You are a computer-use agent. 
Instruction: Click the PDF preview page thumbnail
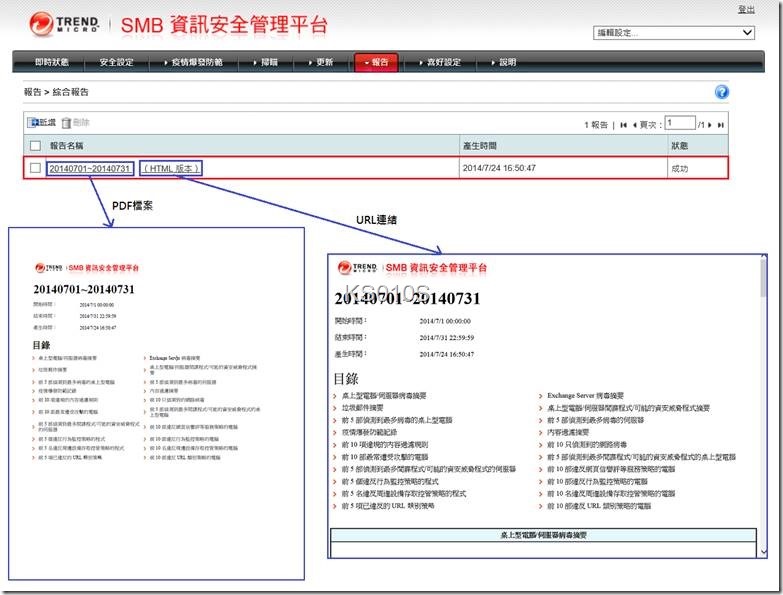coord(156,404)
